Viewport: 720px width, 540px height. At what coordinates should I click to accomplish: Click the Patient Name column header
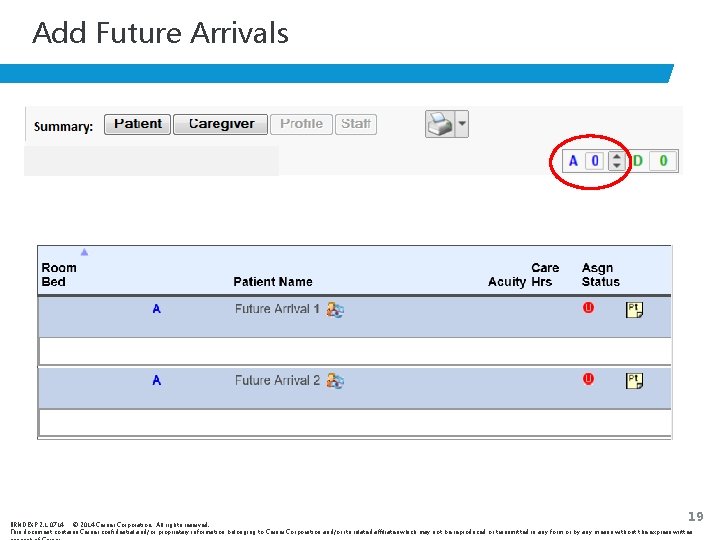click(x=273, y=282)
